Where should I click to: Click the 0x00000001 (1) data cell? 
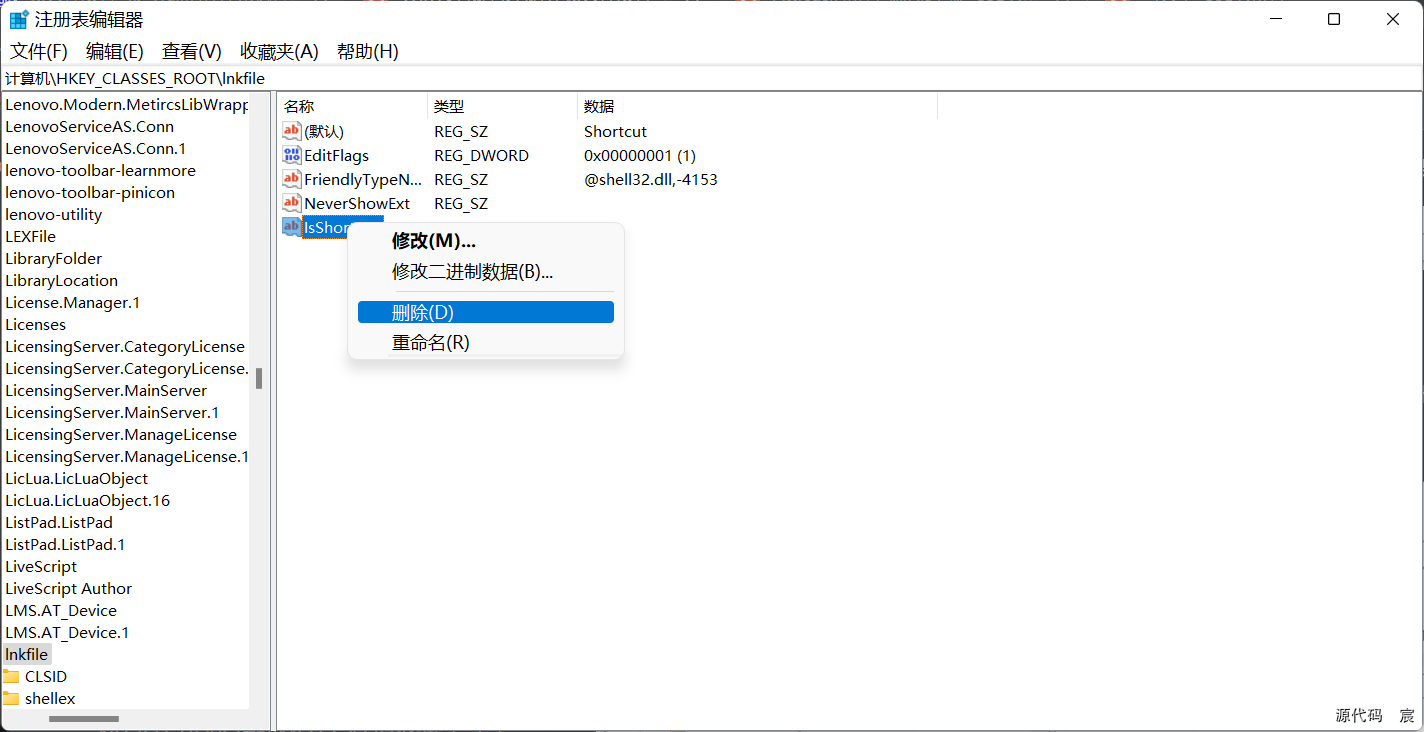coord(640,155)
